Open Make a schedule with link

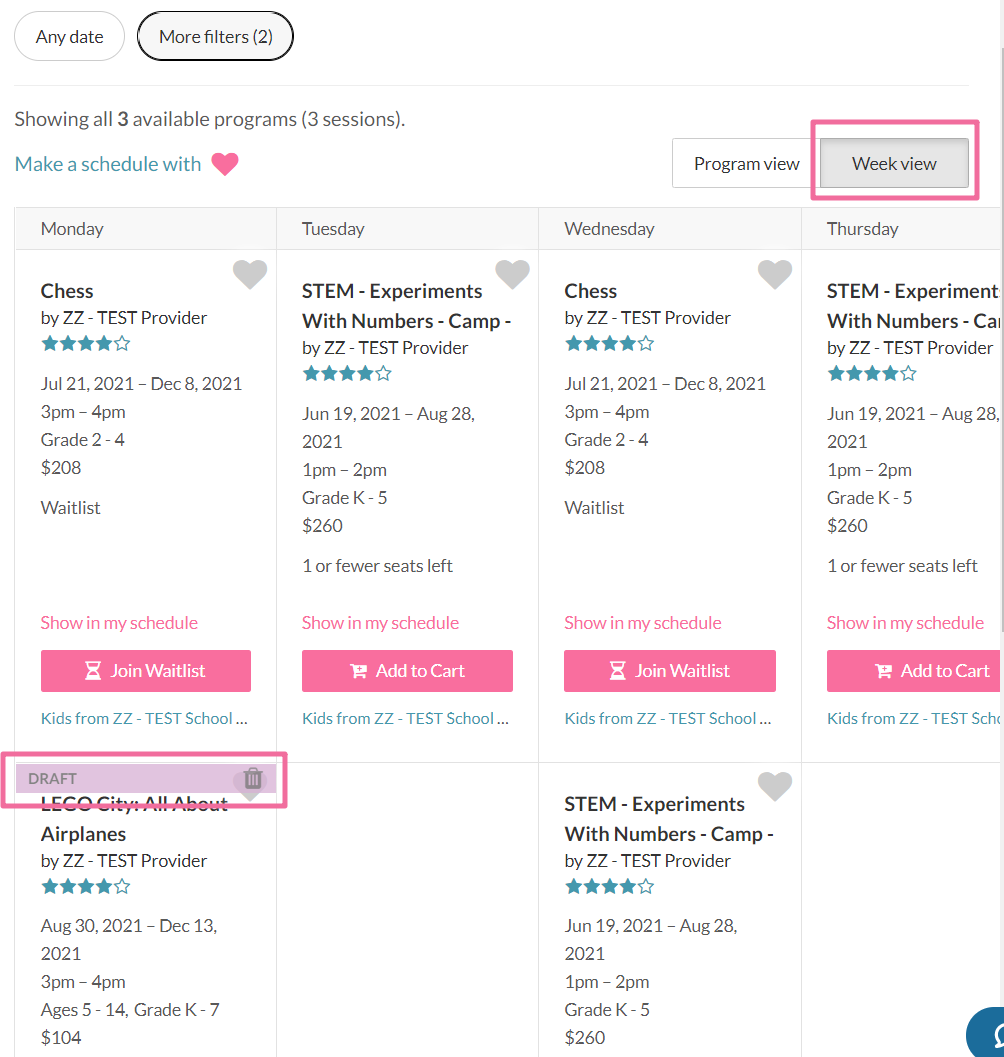(108, 164)
